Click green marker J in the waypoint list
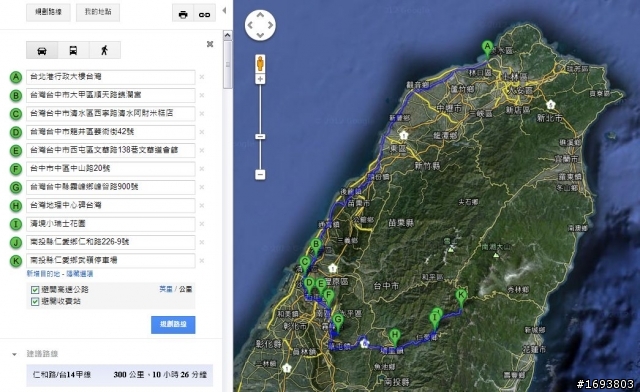The width and height of the screenshot is (640, 392). pyautogui.click(x=16, y=242)
